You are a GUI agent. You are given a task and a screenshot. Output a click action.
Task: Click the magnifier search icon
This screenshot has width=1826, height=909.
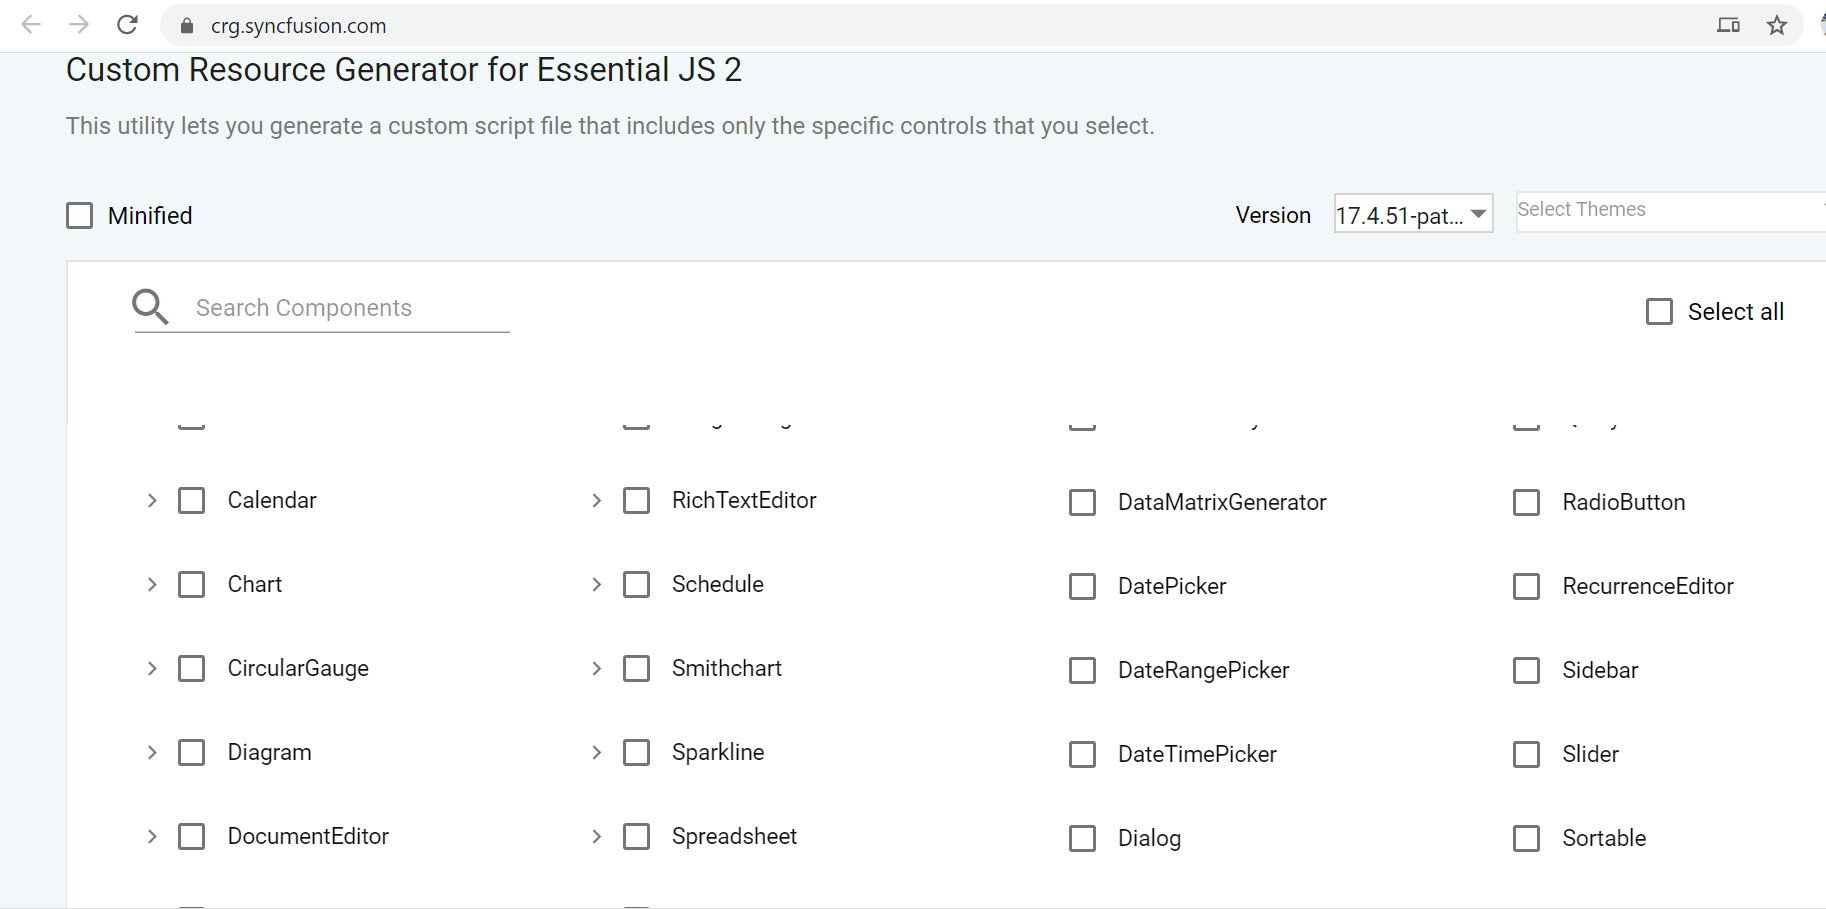pyautogui.click(x=150, y=307)
